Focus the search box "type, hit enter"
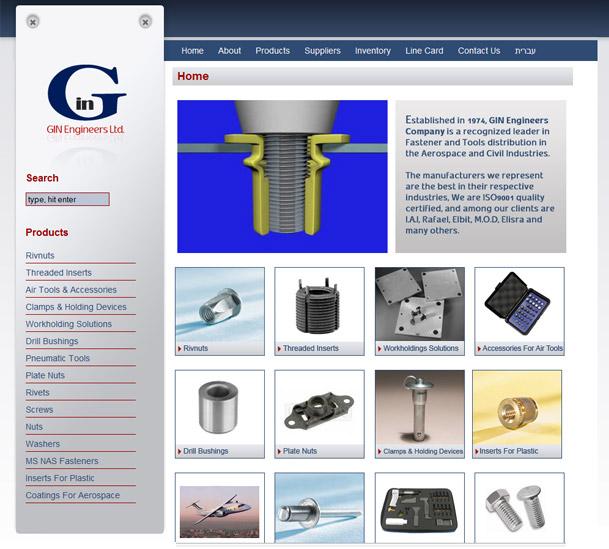609x549 pixels. click(x=68, y=199)
